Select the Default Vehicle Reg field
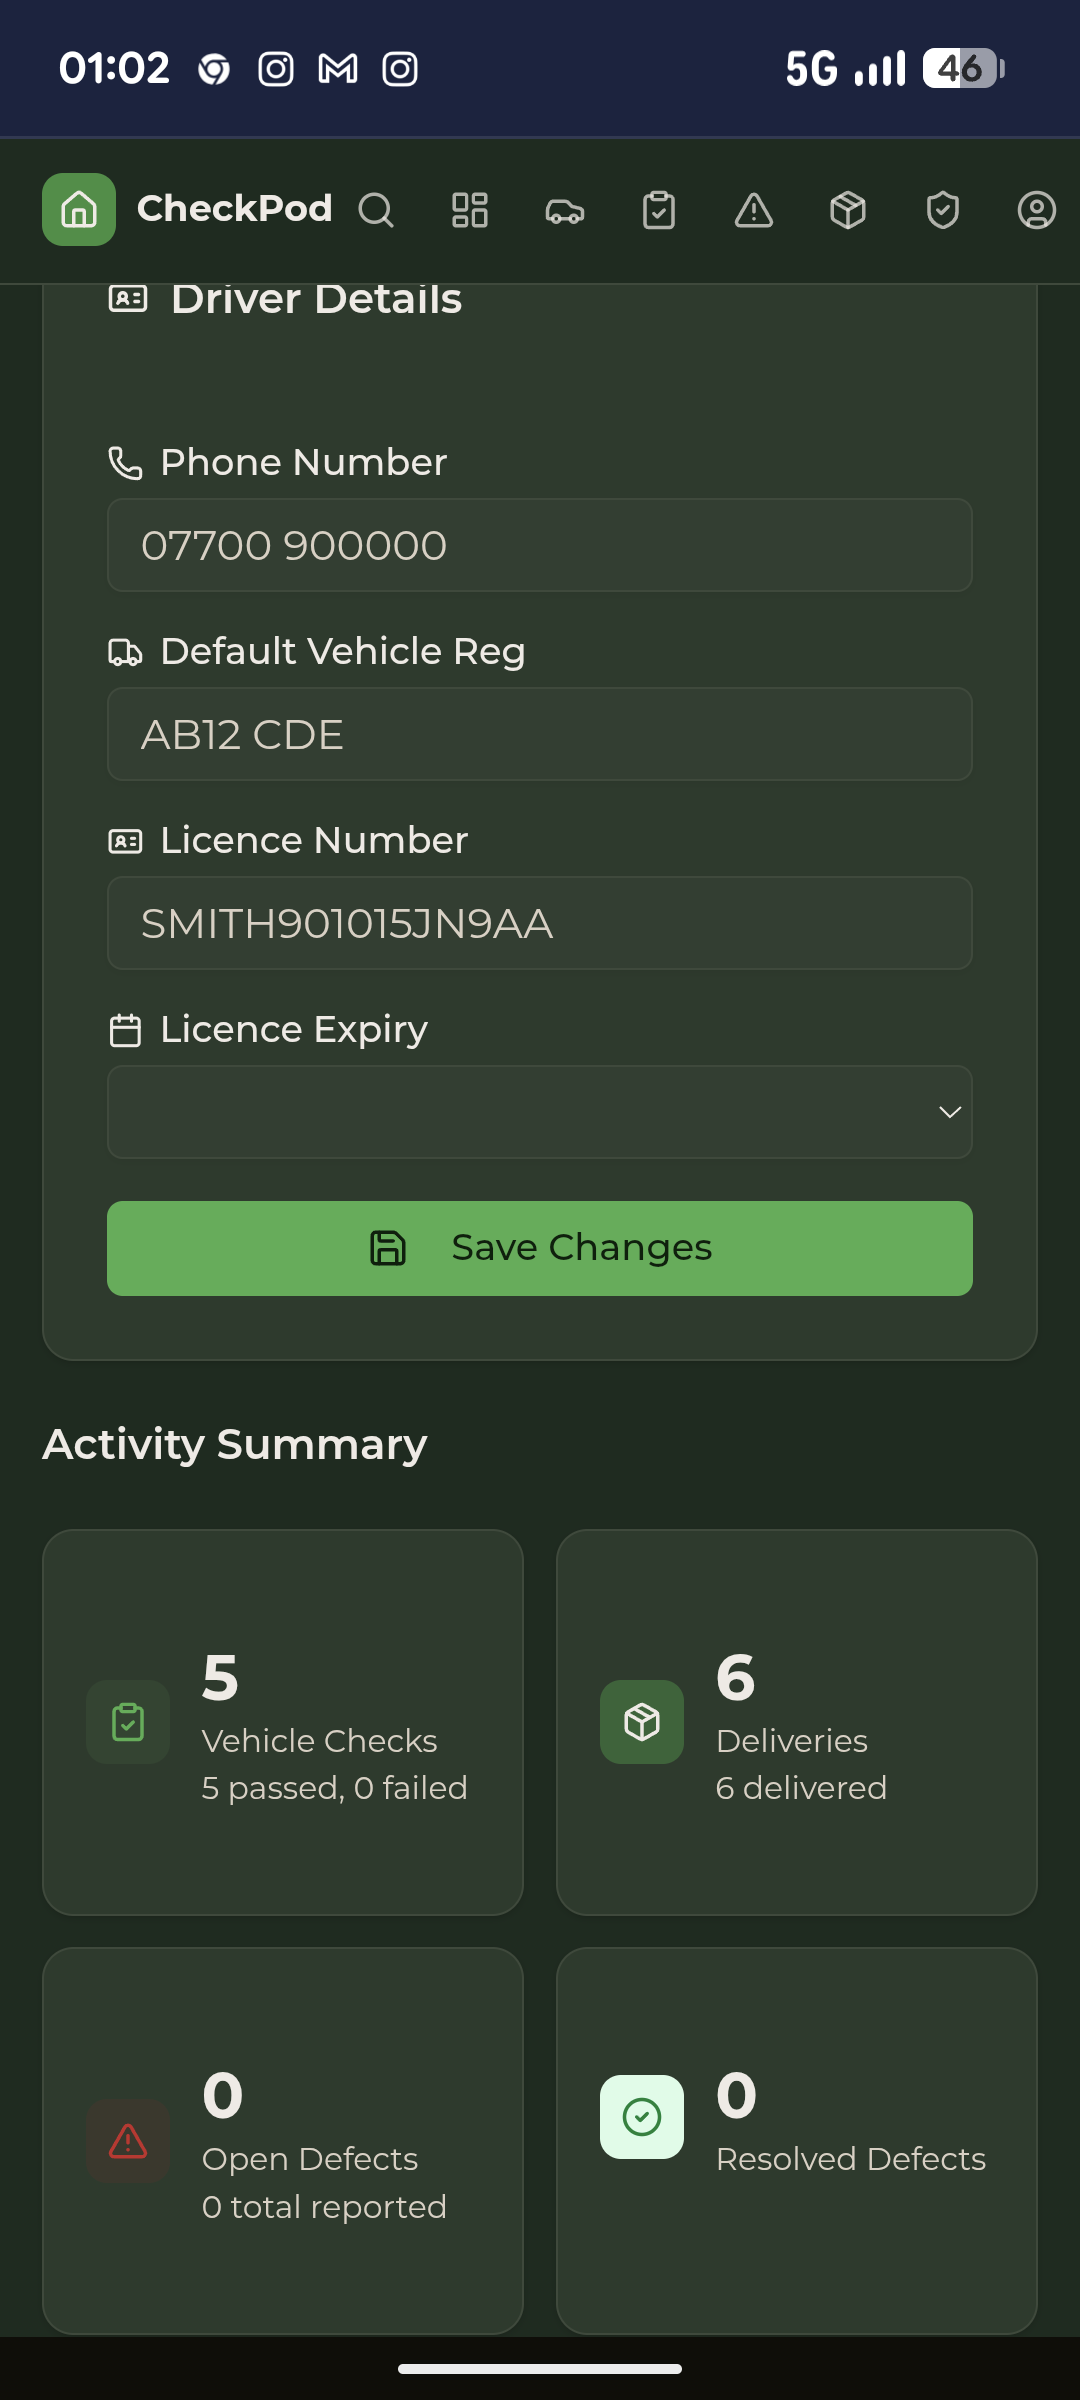 [540, 734]
